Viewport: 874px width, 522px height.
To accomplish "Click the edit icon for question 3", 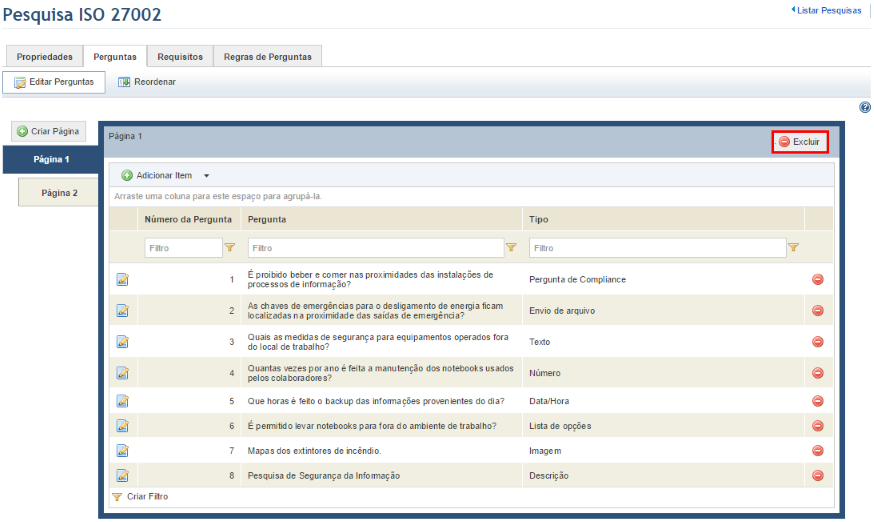I will coord(123,342).
